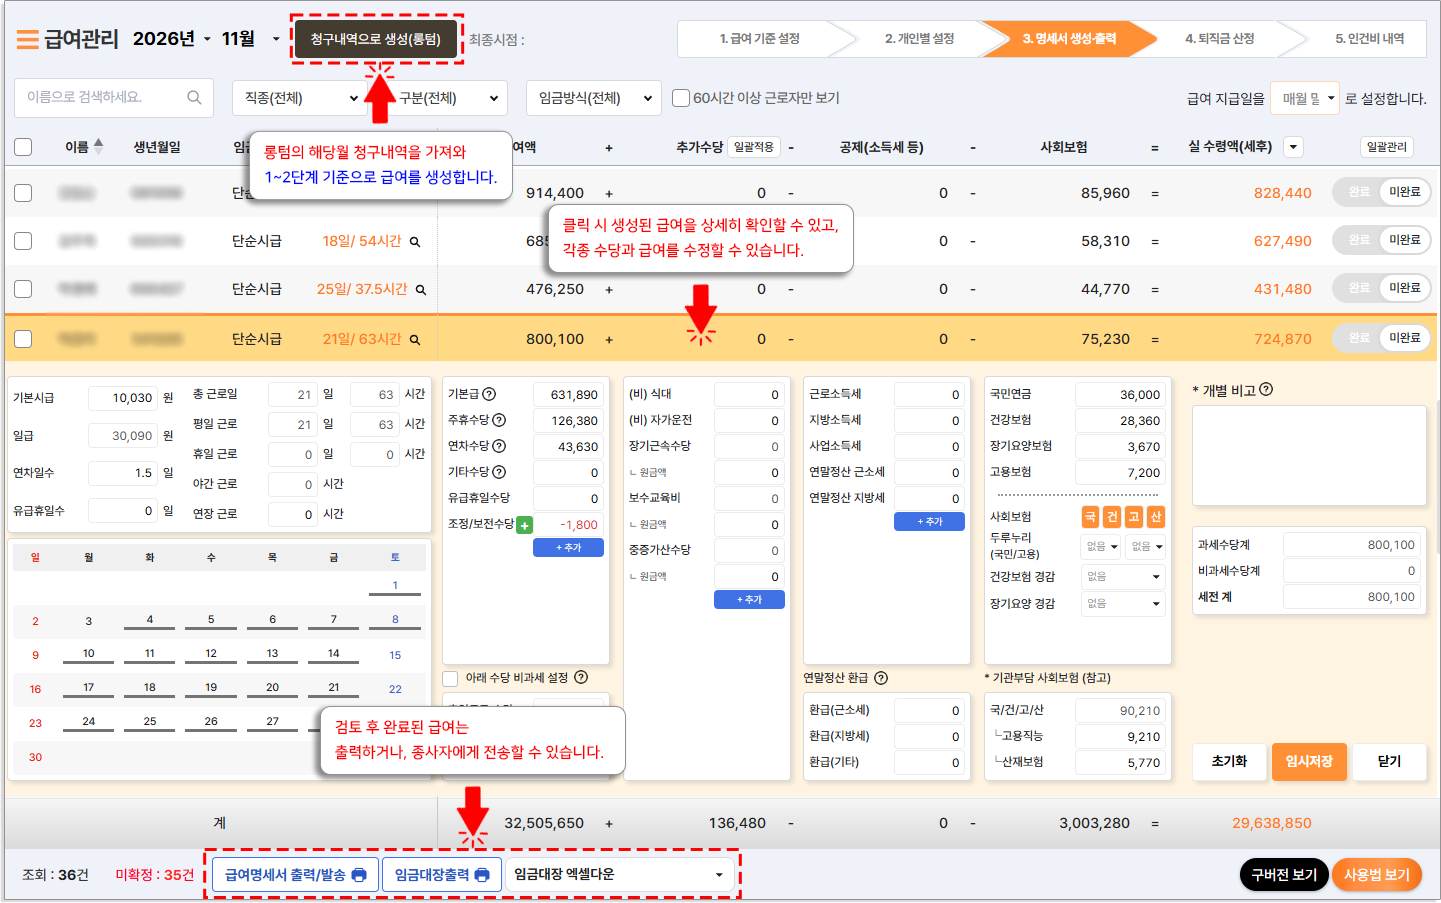The height and width of the screenshot is (903, 1441).
Task: Click sort arrow icon next to 이름 column
Action: pos(99,146)
